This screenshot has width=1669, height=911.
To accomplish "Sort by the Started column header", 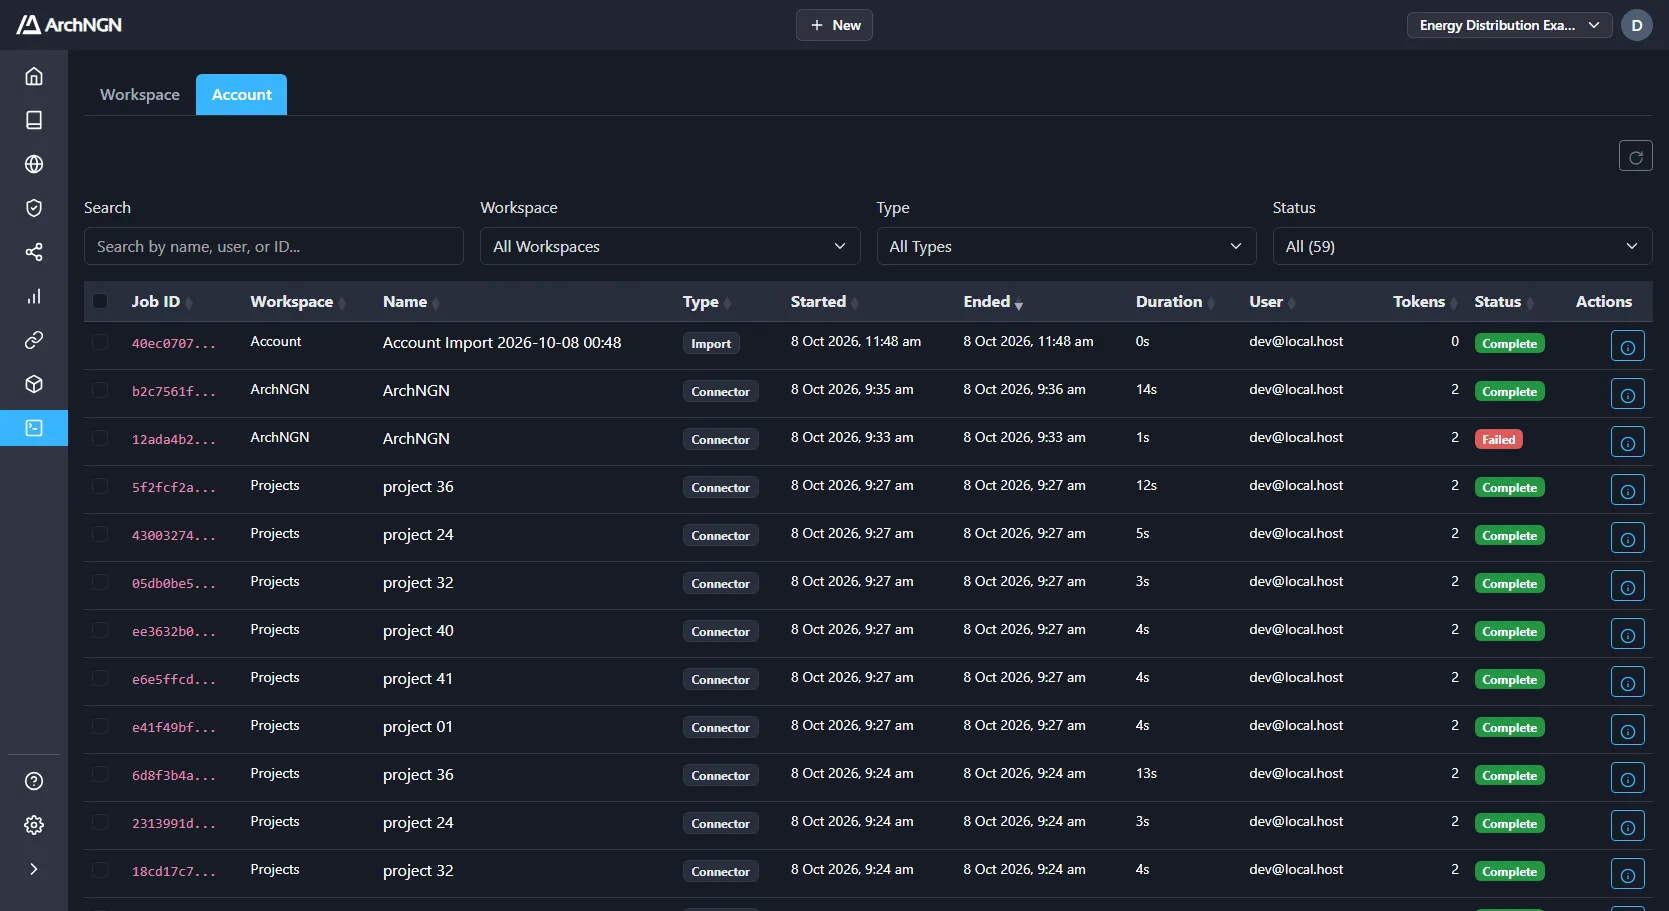I will tap(823, 301).
